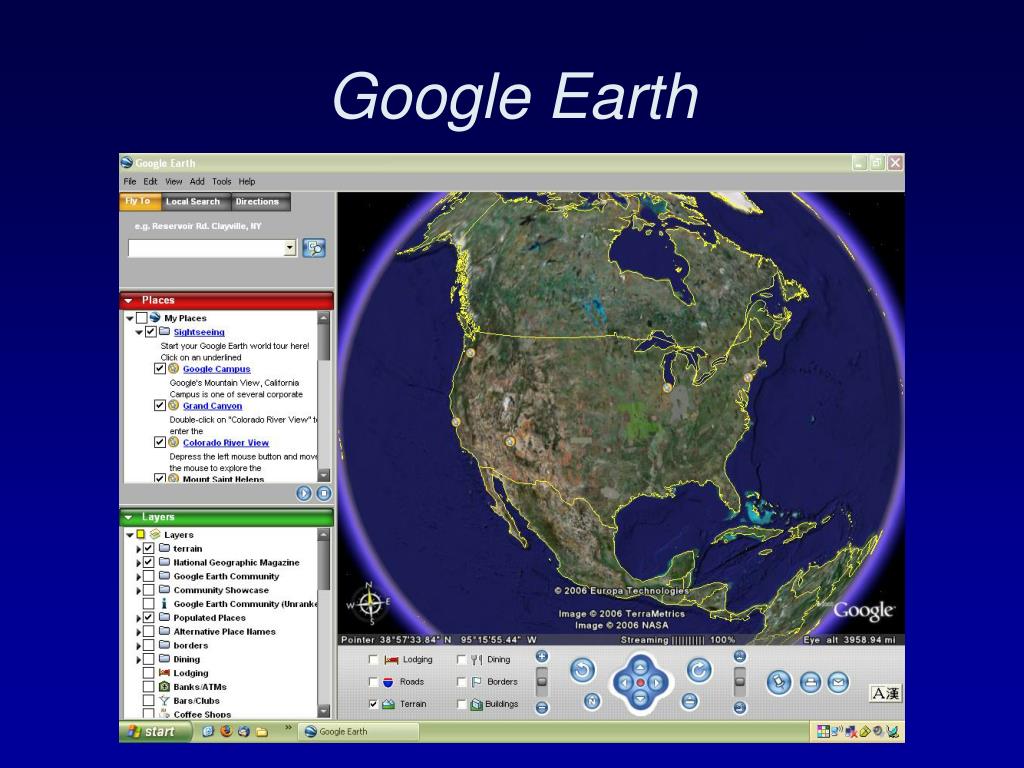The width and height of the screenshot is (1024, 768).
Task: Open the Fly To address dropdown
Action: [x=290, y=248]
